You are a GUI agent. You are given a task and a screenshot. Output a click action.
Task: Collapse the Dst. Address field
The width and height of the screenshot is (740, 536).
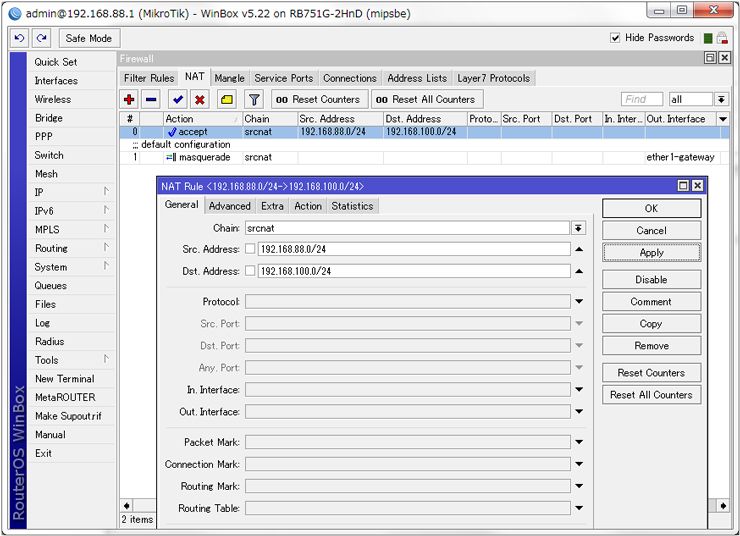[x=579, y=271]
